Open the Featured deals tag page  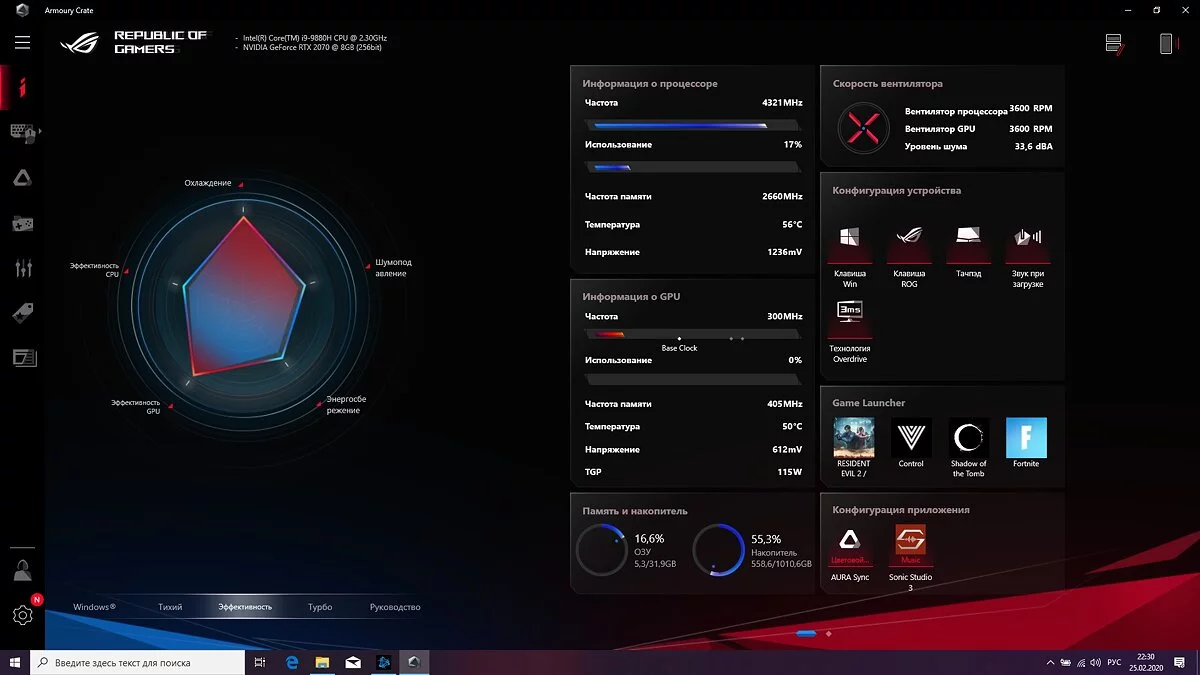(x=22, y=313)
